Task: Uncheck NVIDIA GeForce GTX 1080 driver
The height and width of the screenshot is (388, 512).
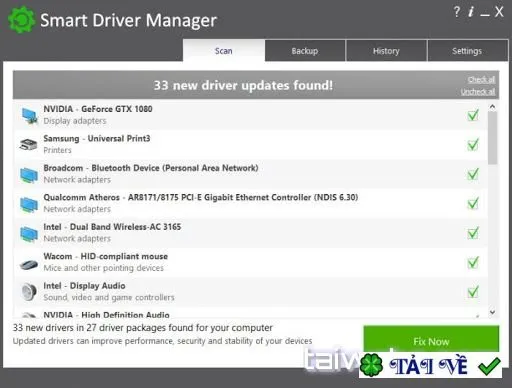Action: (x=473, y=115)
